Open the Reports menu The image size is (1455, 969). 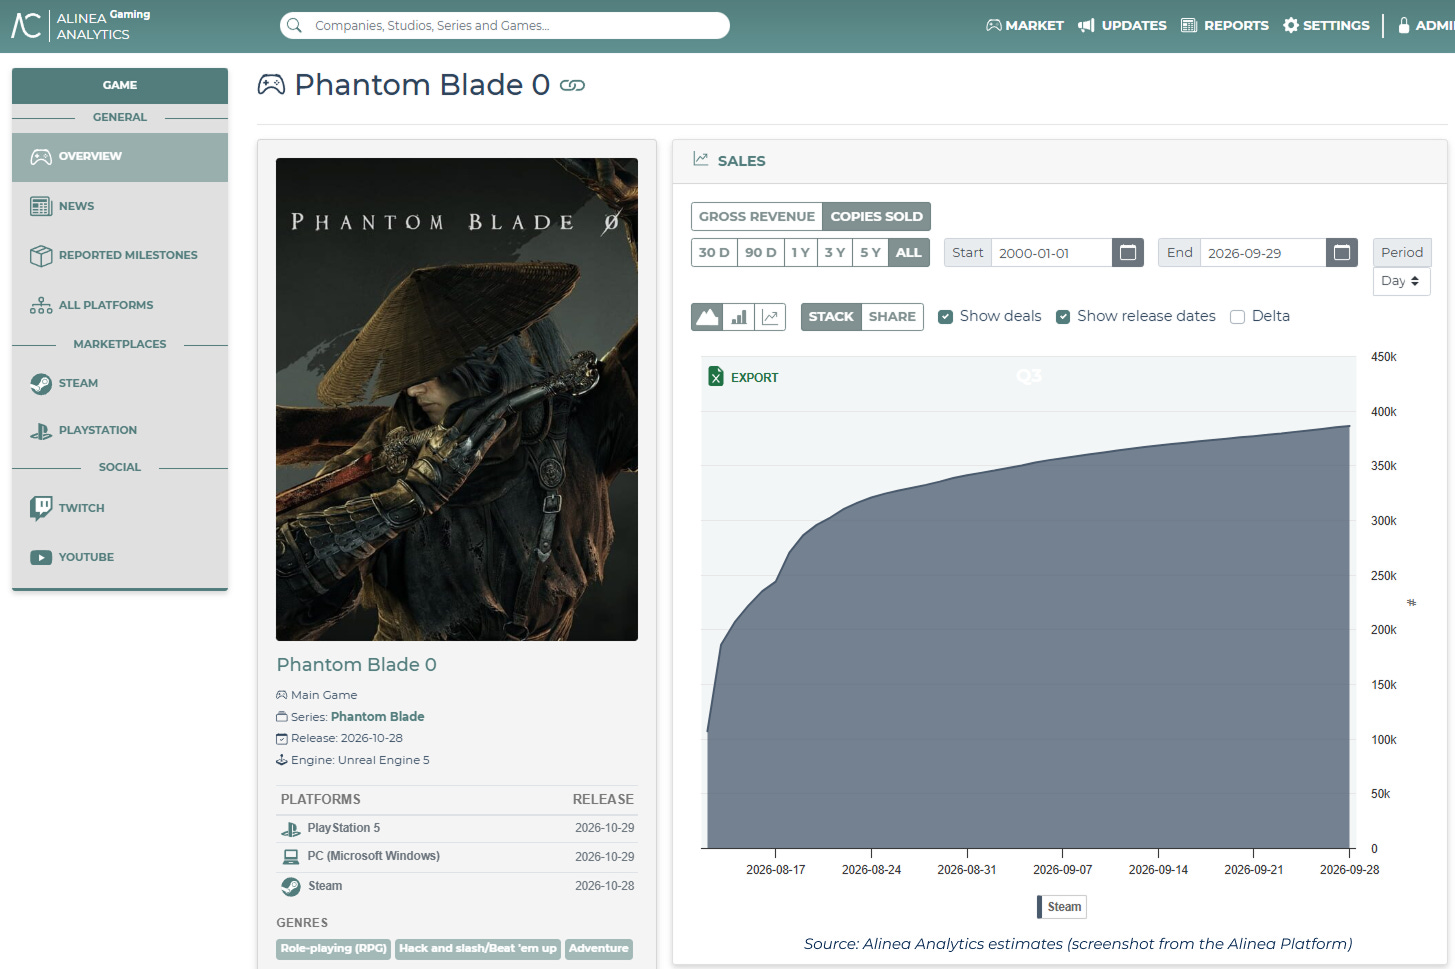[x=1225, y=26]
